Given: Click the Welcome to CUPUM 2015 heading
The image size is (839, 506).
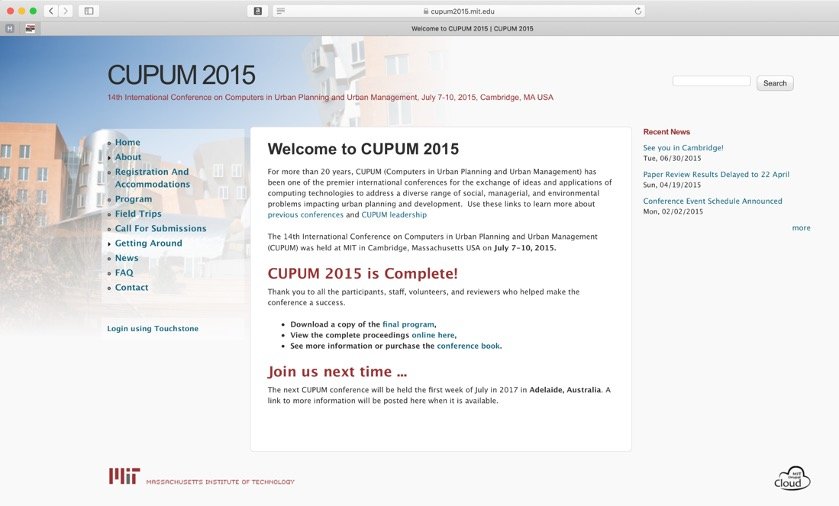Looking at the screenshot, I should click(x=363, y=149).
